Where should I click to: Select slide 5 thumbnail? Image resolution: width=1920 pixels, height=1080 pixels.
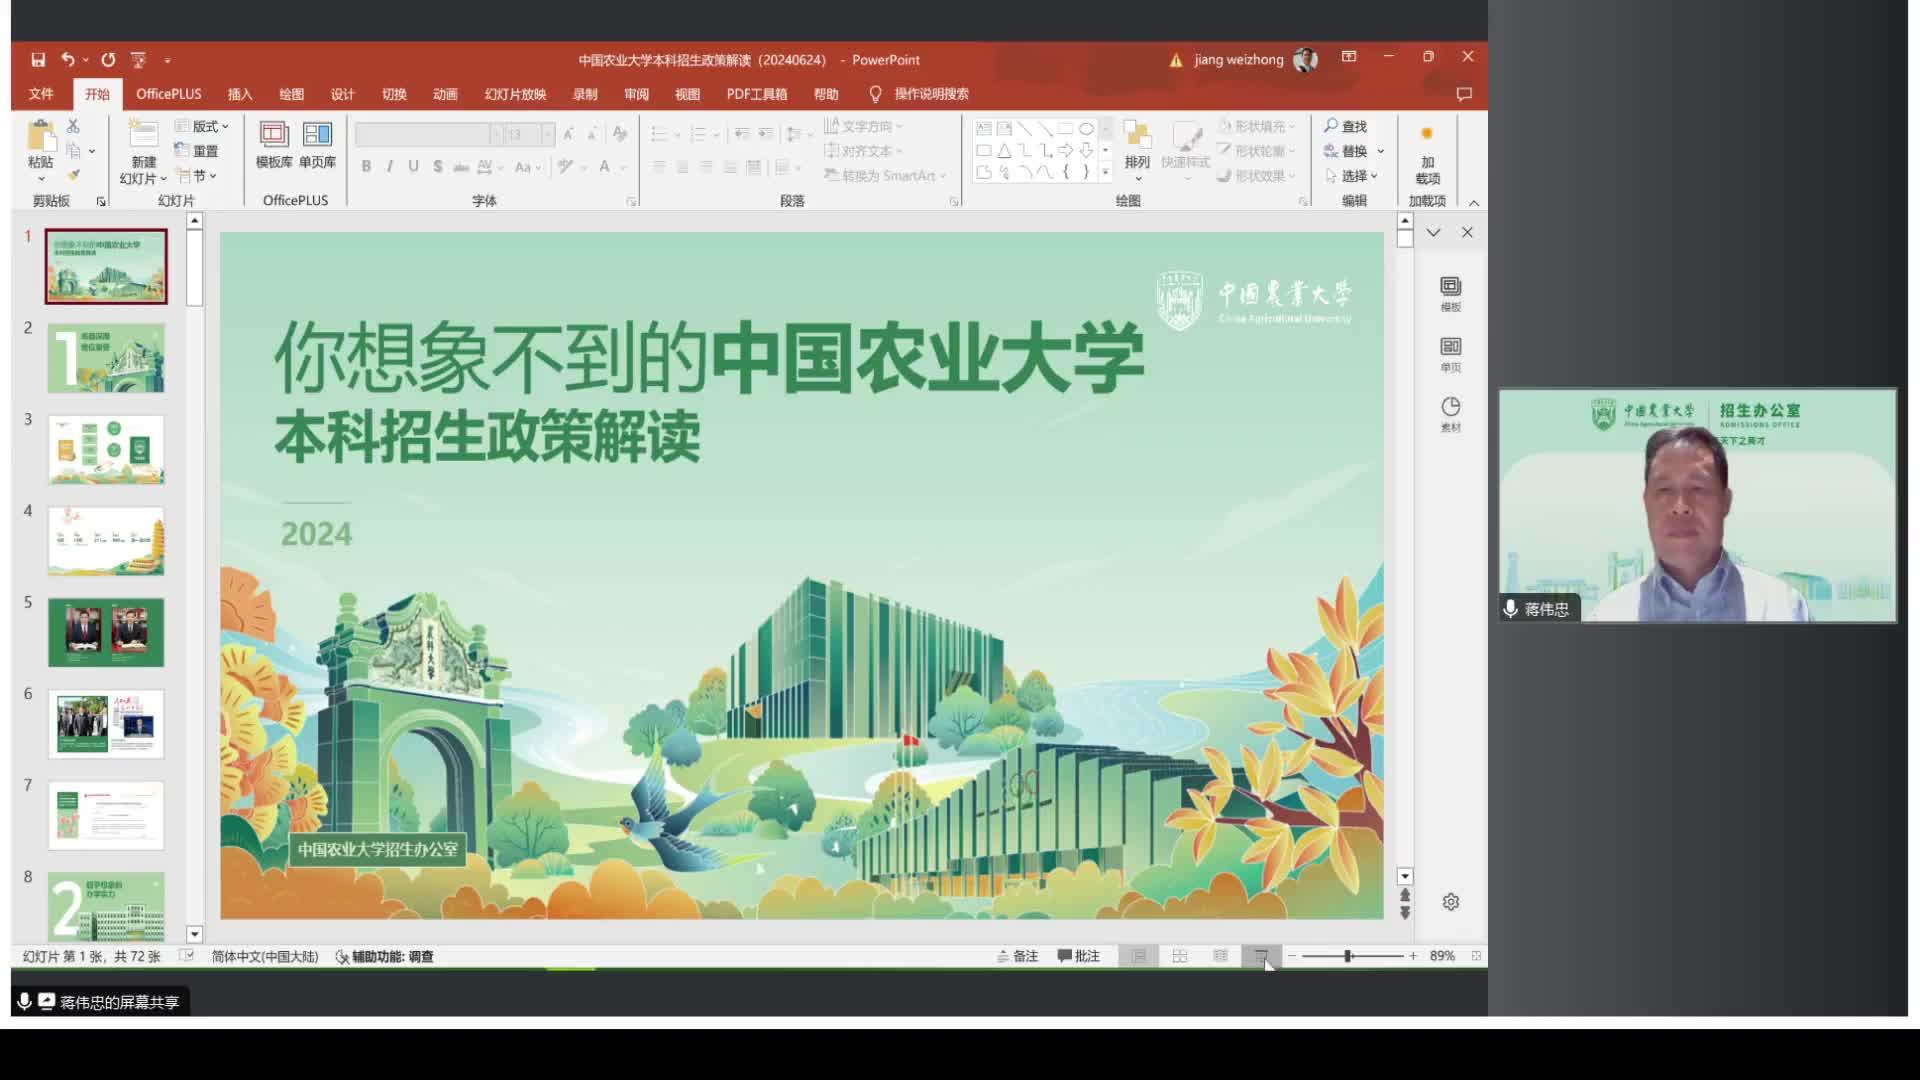pyautogui.click(x=106, y=633)
